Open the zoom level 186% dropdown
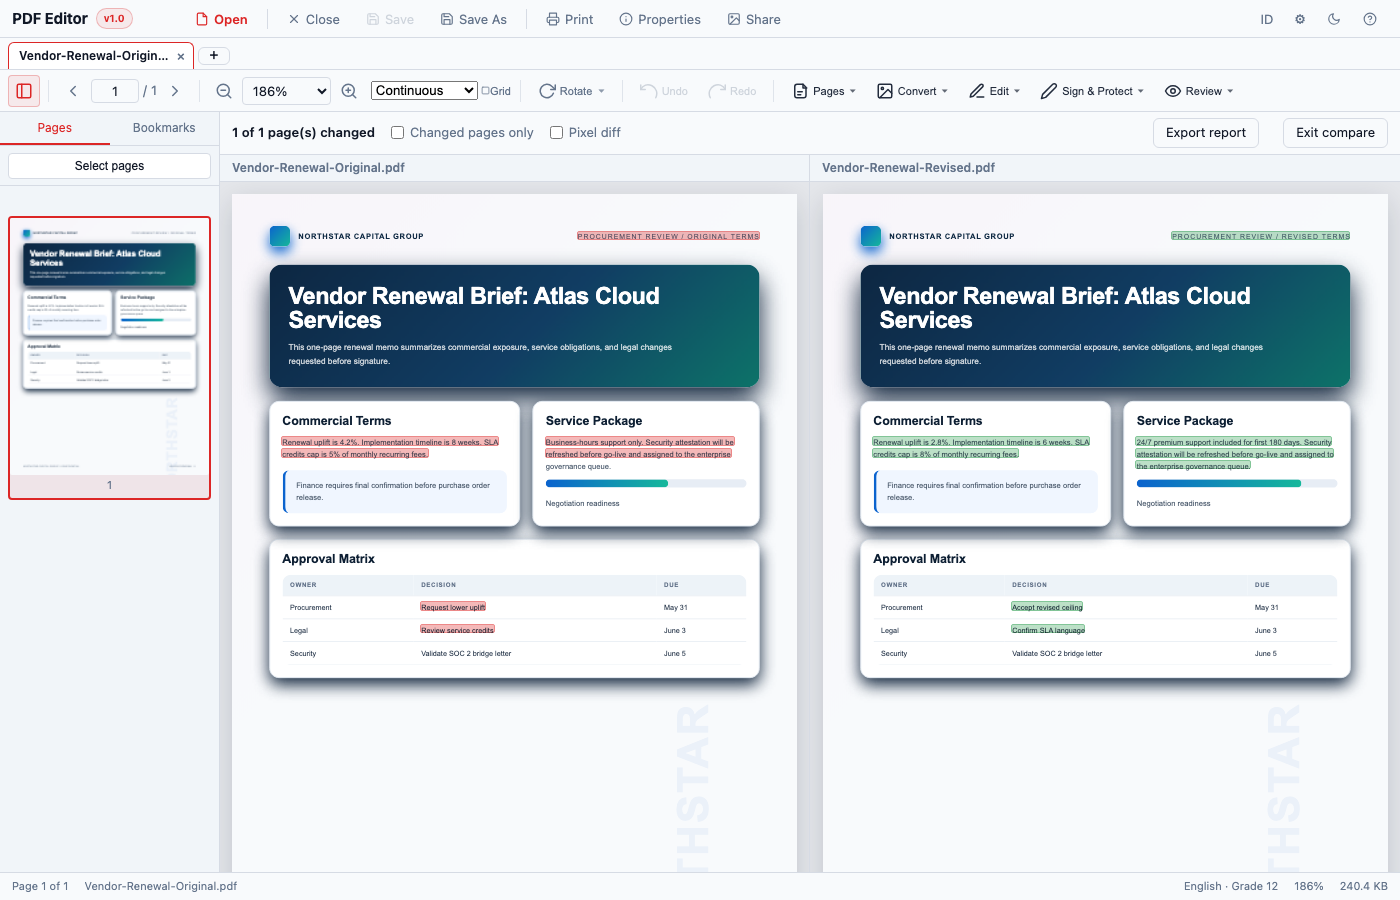 click(x=286, y=91)
